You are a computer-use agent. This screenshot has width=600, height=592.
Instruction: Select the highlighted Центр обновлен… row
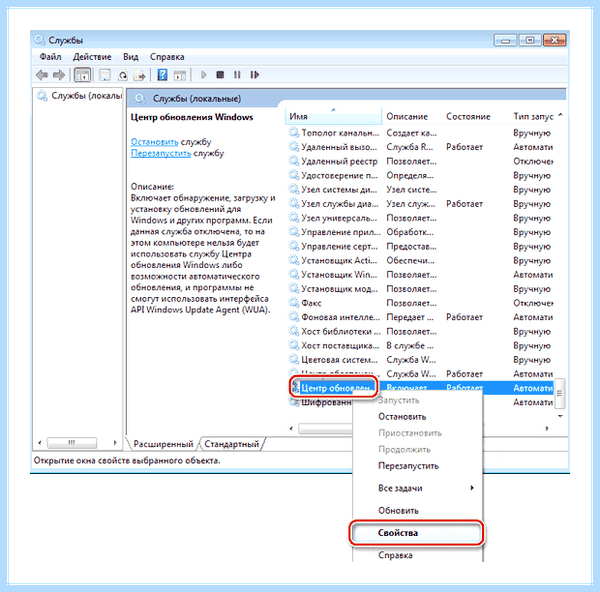pyautogui.click(x=421, y=388)
